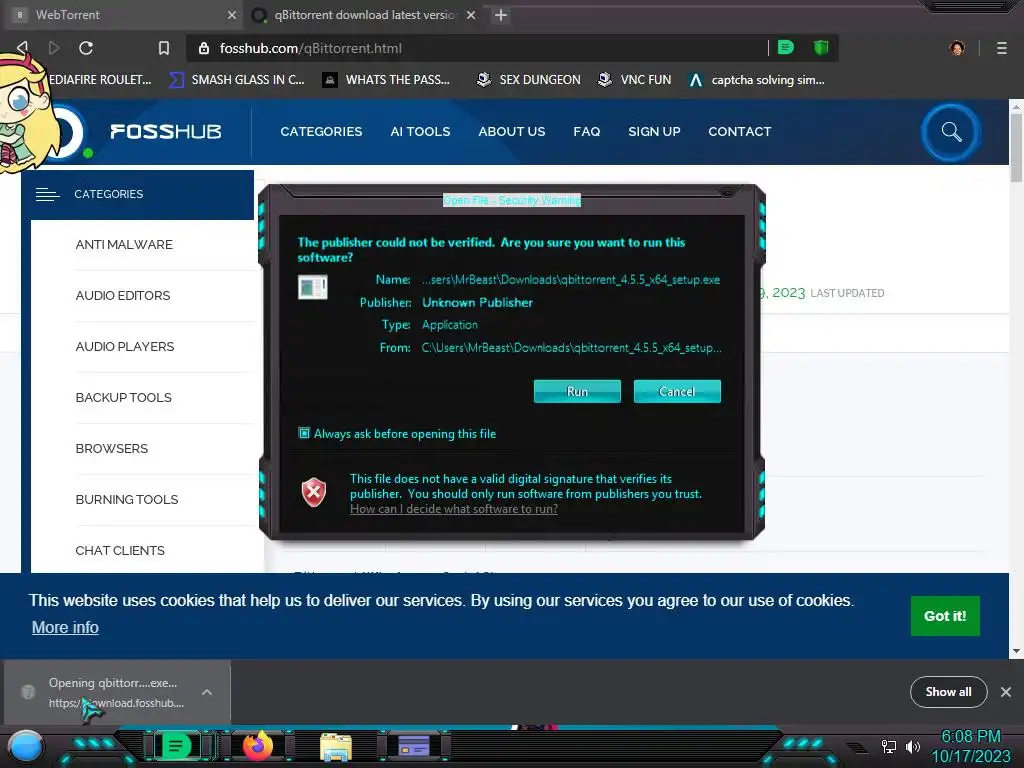The image size is (1024, 768).
Task: Open AI TOOLS in the navigation
Action: 420,131
